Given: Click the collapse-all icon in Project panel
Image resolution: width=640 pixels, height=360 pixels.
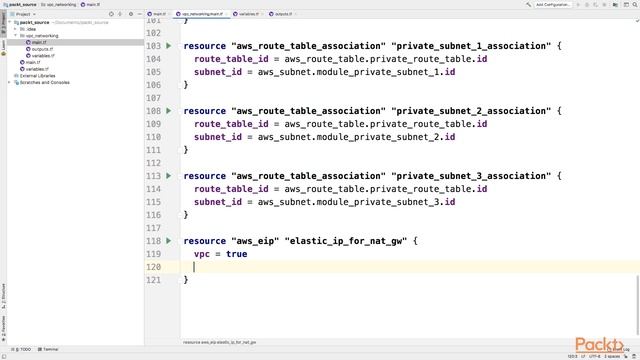Looking at the screenshot, I should click(120, 14).
